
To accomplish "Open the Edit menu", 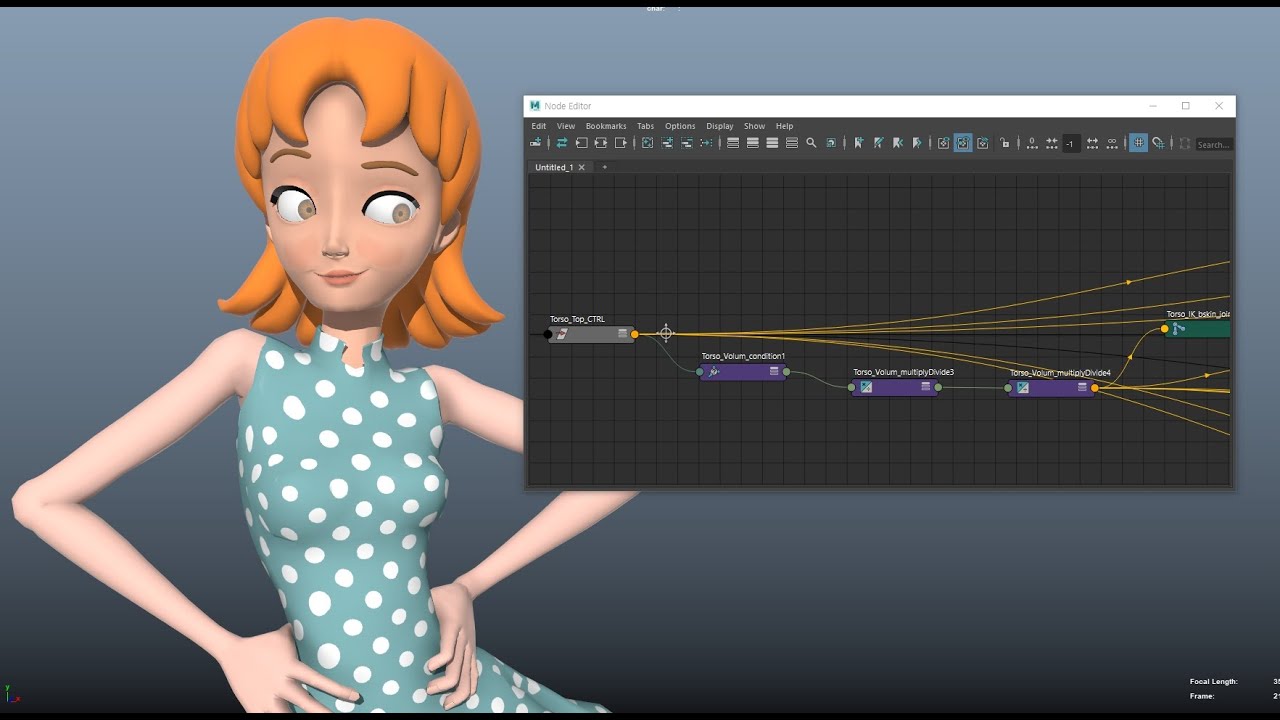I will coord(538,126).
